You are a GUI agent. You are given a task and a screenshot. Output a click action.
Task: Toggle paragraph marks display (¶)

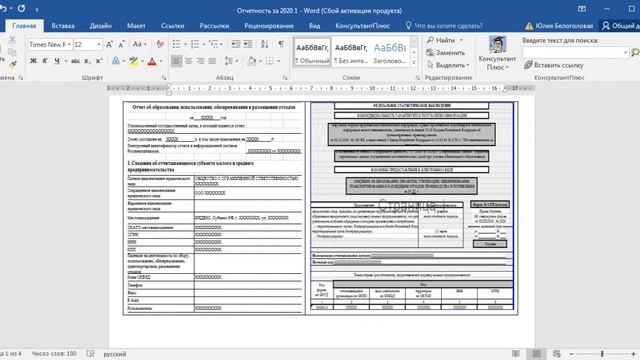[281, 44]
